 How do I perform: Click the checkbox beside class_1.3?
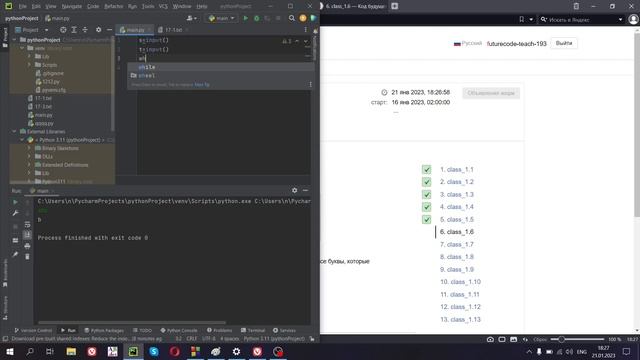(426, 195)
